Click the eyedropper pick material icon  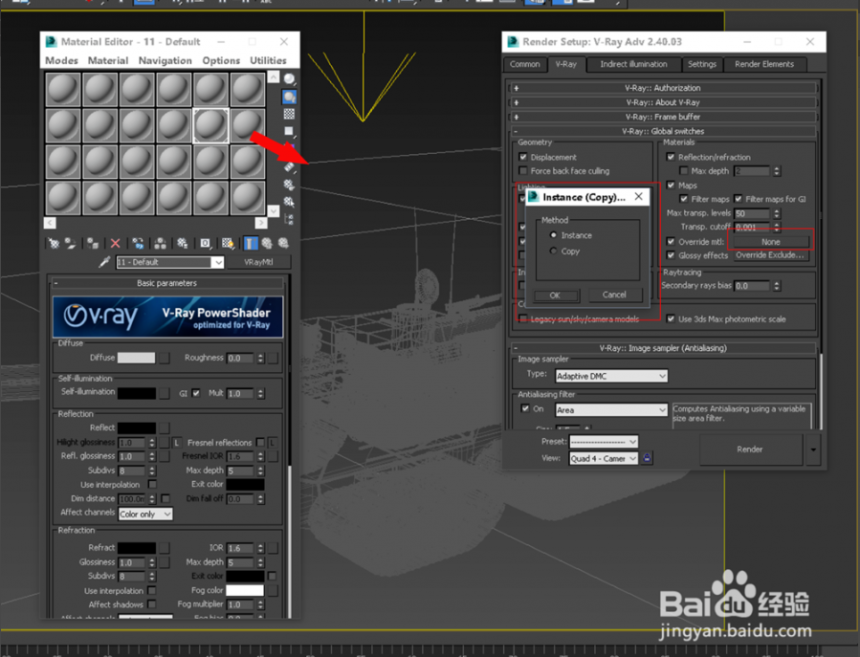coord(104,262)
